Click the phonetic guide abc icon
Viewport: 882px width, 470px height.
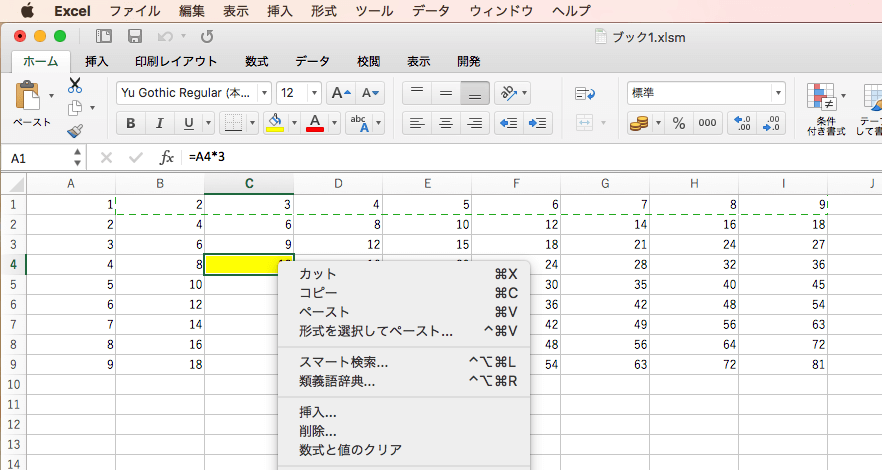[359, 123]
